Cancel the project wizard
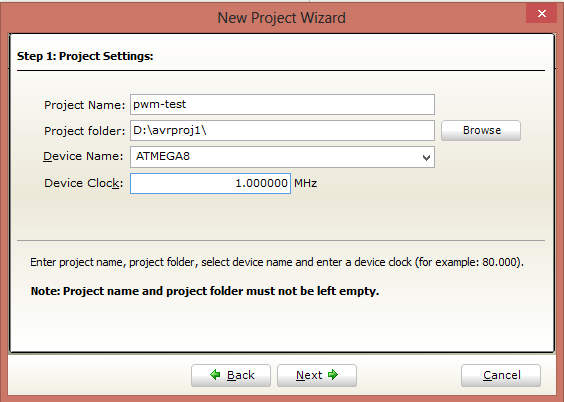The image size is (564, 402). tap(501, 375)
